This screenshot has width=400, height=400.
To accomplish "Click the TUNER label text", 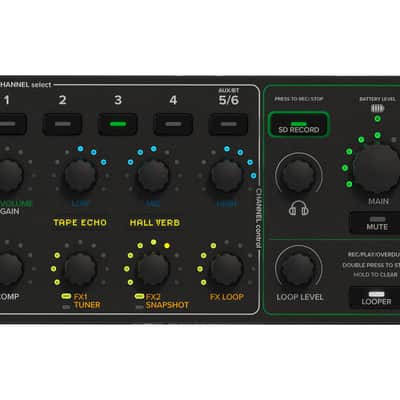I will tap(87, 305).
